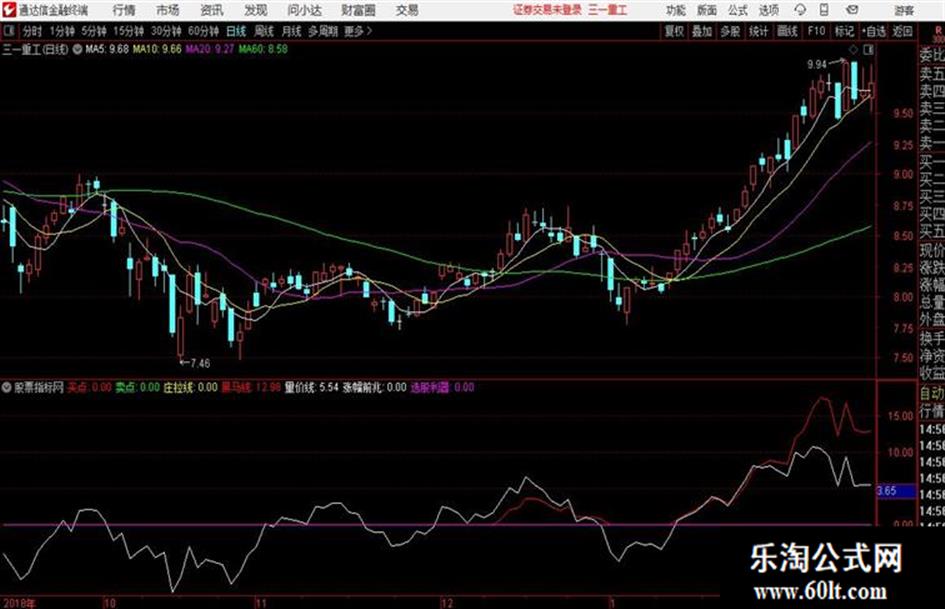
Task: Open the 财富圈 menu
Action: (x=358, y=10)
